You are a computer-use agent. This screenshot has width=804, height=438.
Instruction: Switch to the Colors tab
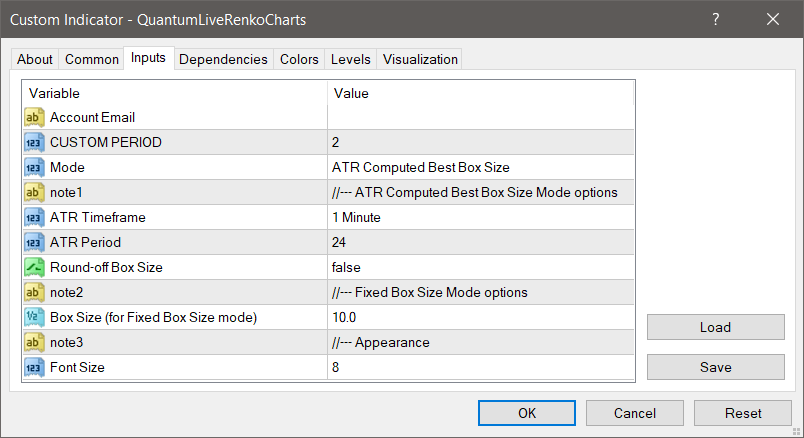coord(299,59)
